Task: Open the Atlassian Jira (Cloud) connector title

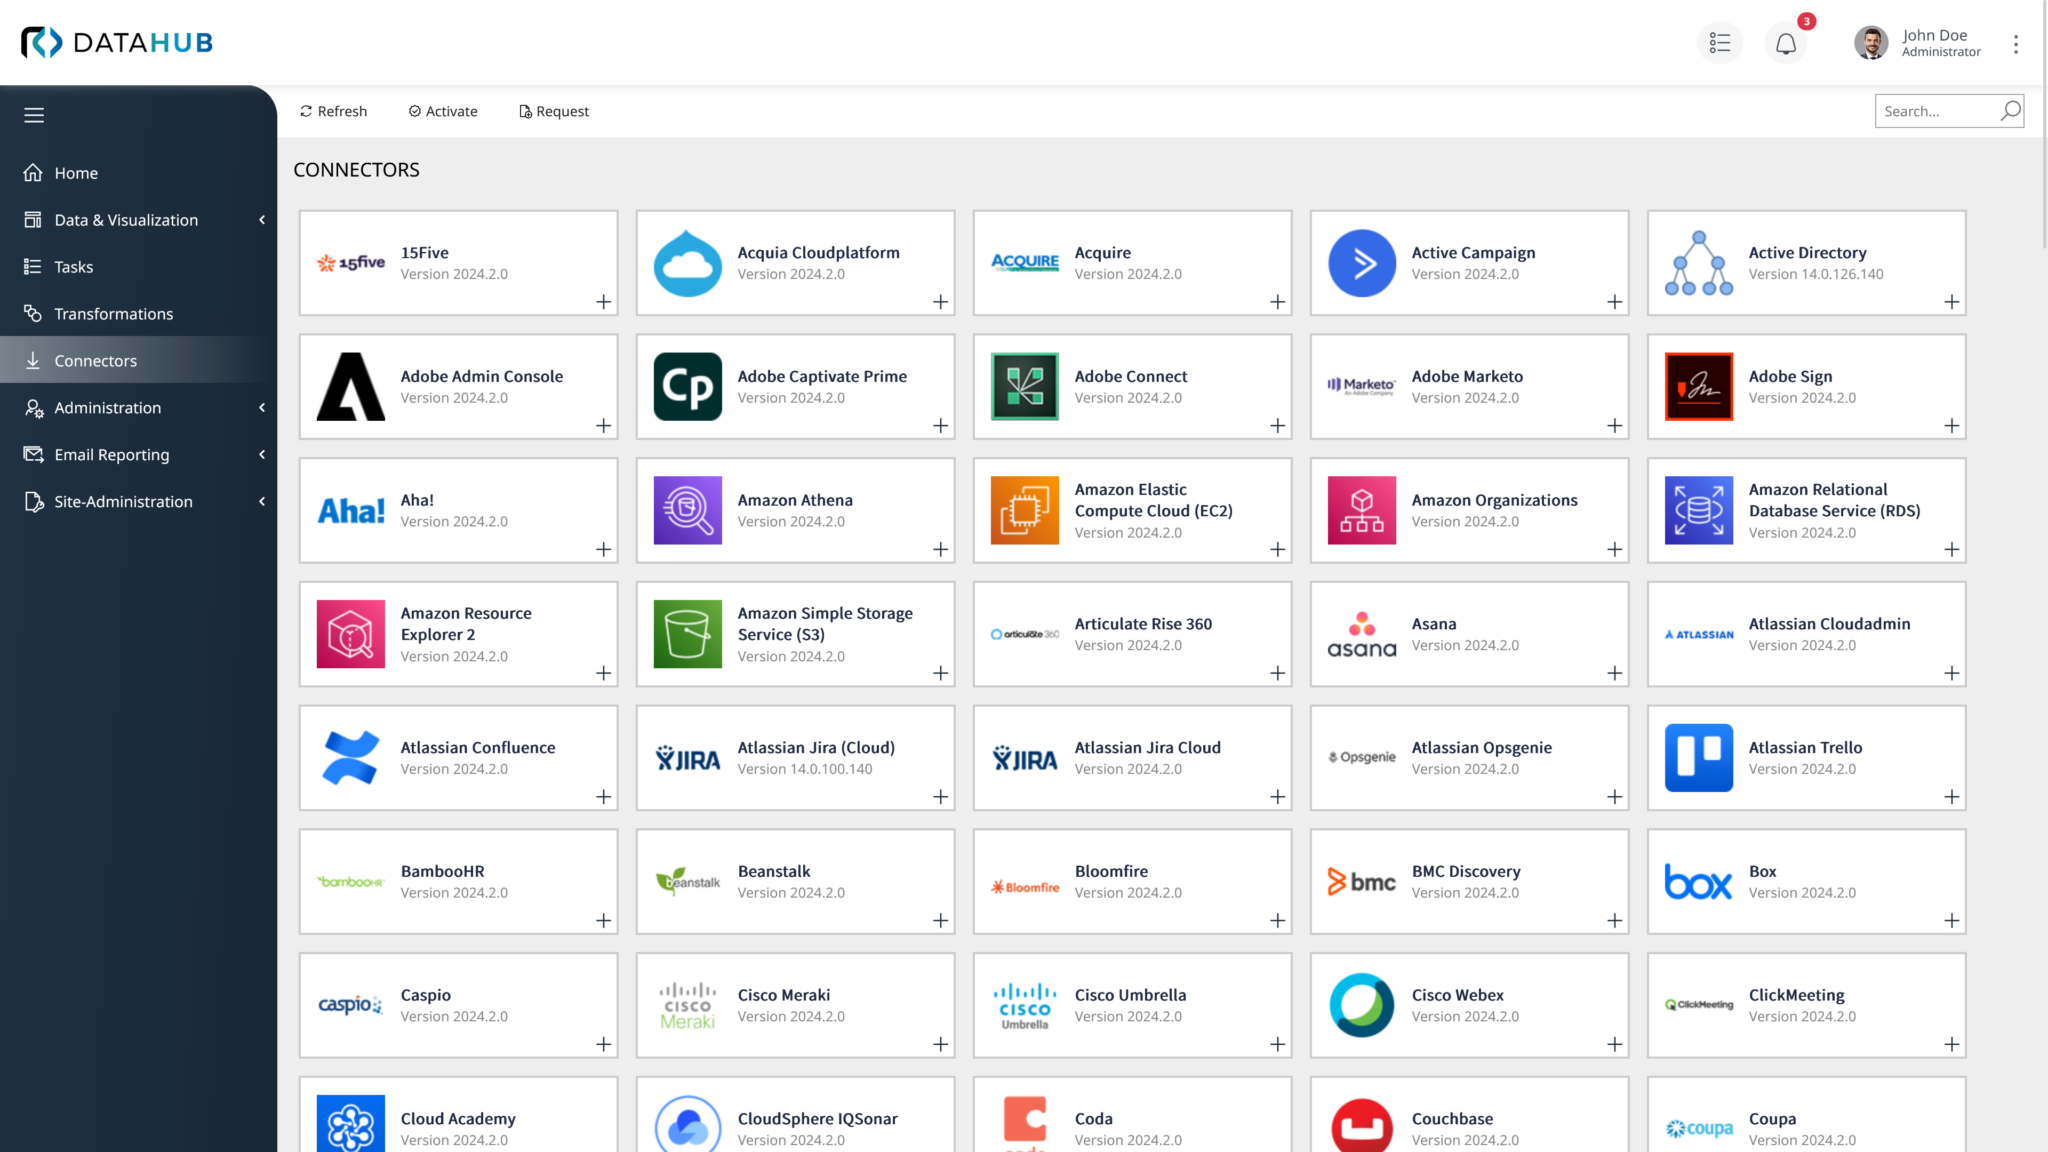Action: pos(816,748)
